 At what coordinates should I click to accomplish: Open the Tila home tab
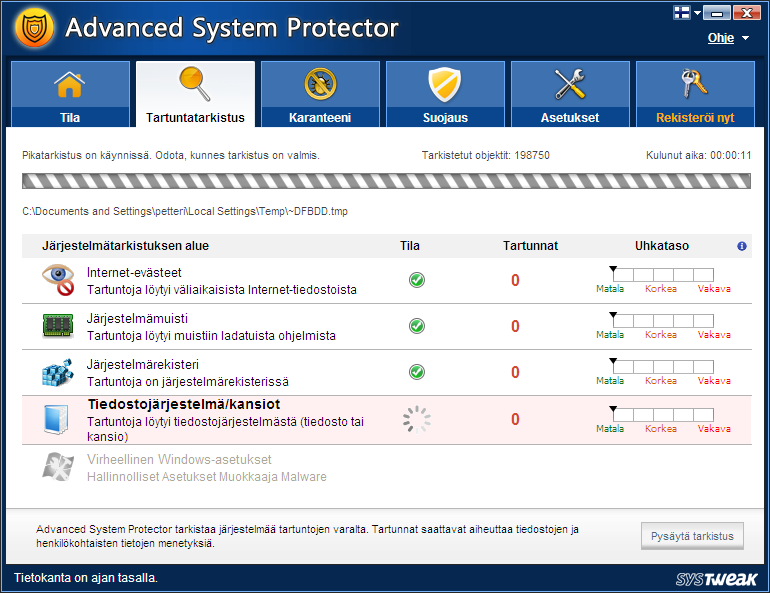70,94
